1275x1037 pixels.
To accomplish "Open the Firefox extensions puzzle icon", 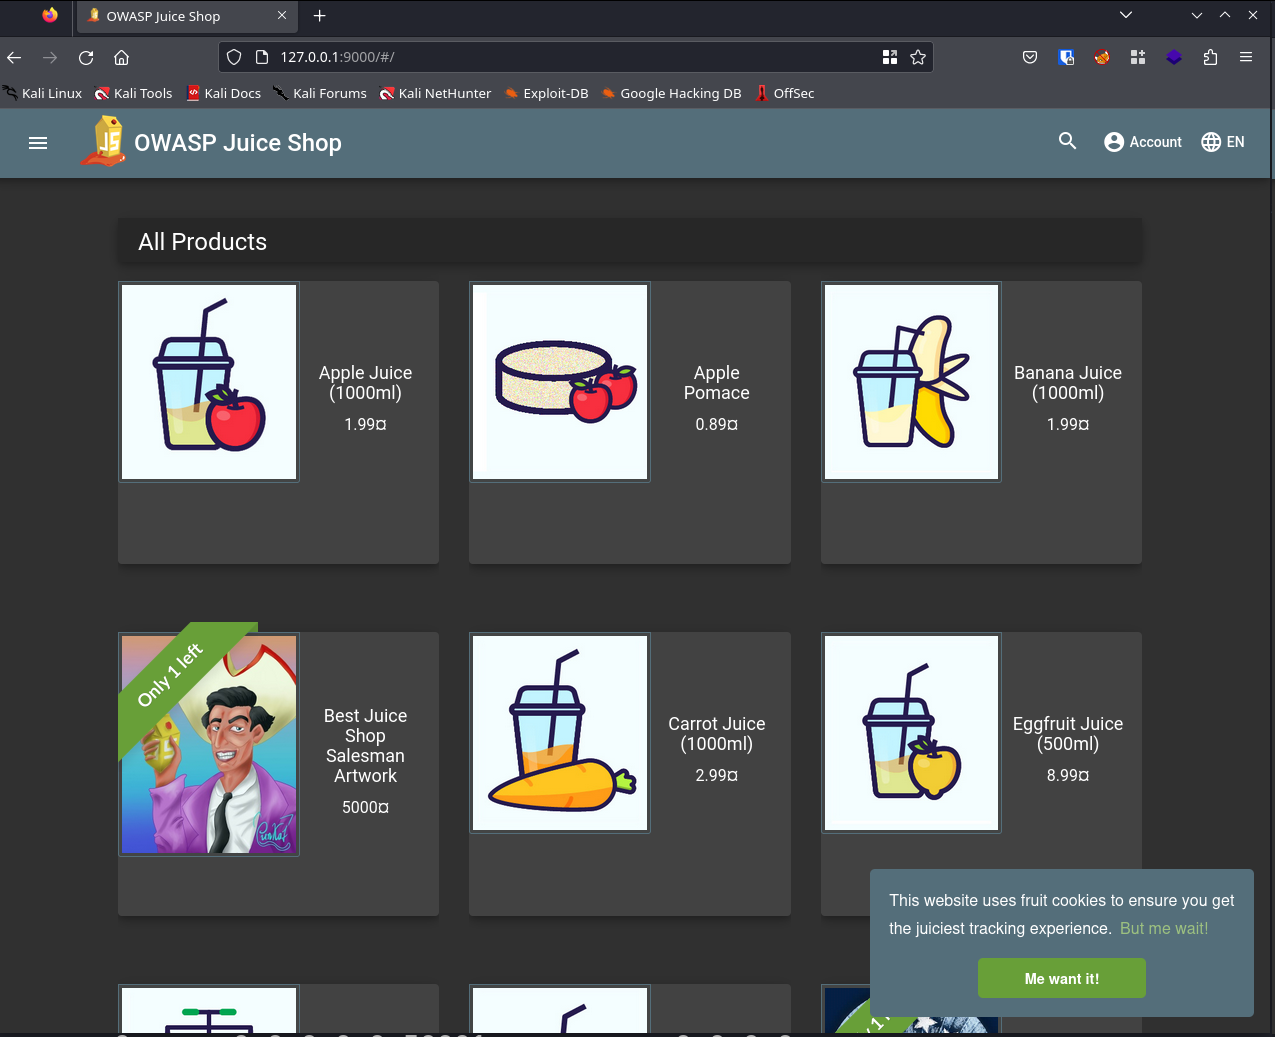I will 1210,58.
